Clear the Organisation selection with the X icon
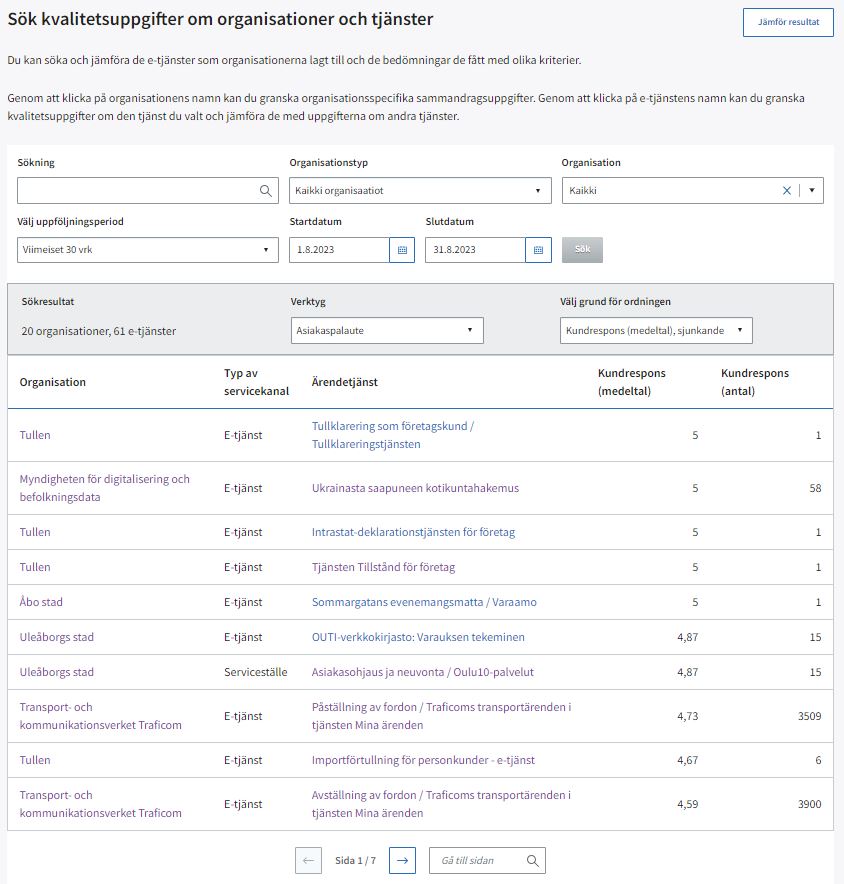Viewport: 844px width, 884px height. point(787,191)
